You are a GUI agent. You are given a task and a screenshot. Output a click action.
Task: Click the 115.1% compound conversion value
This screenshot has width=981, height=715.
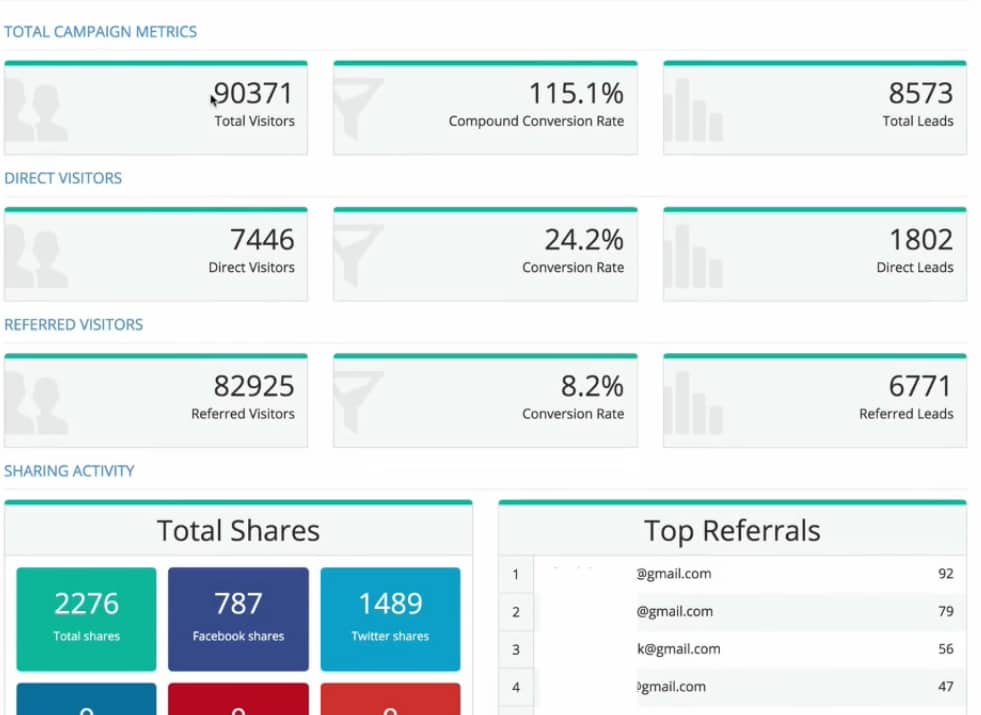[x=576, y=94]
